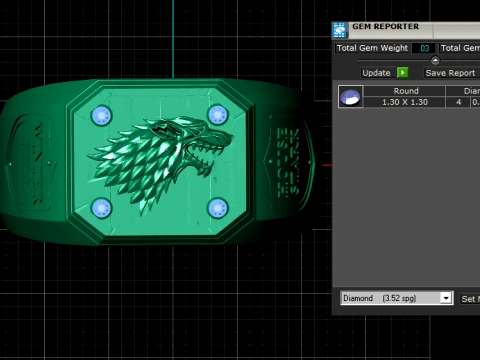Click the Update label
The width and height of the screenshot is (480, 360).
coord(376,73)
